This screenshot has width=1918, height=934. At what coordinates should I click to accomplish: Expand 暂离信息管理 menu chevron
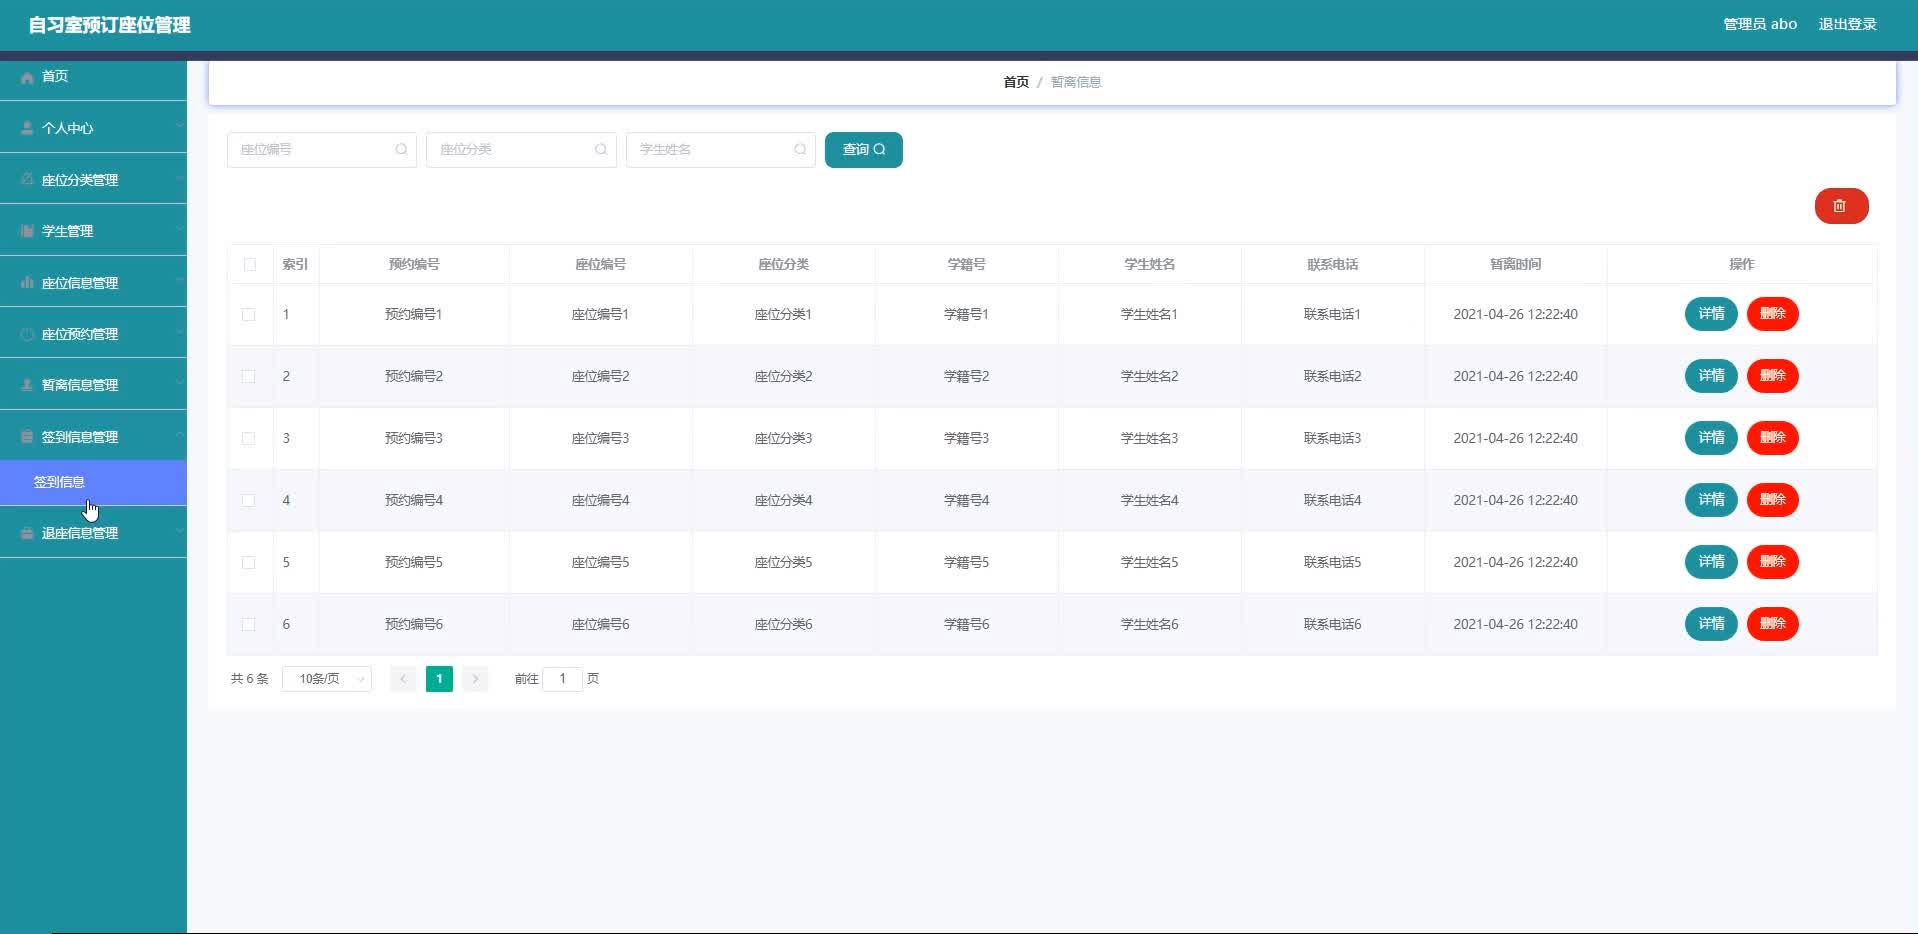pos(179,384)
